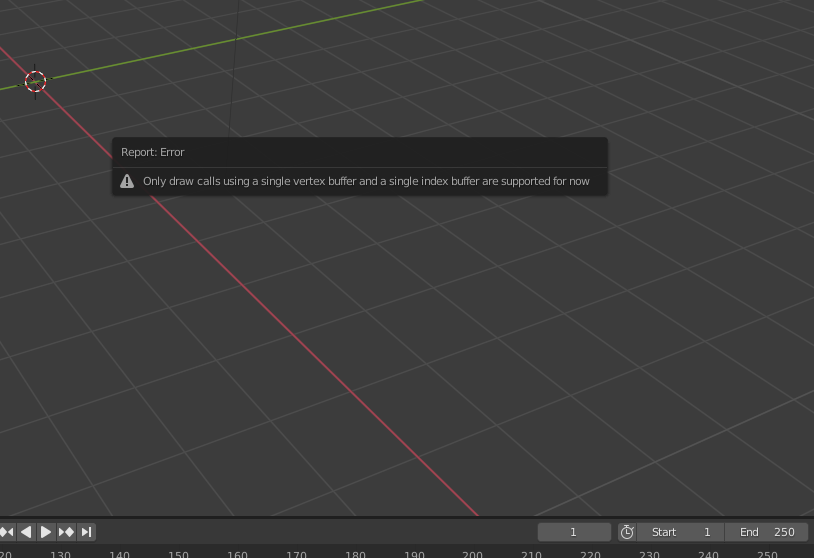
Task: Click the End frame field showing 250
Action: 767,532
